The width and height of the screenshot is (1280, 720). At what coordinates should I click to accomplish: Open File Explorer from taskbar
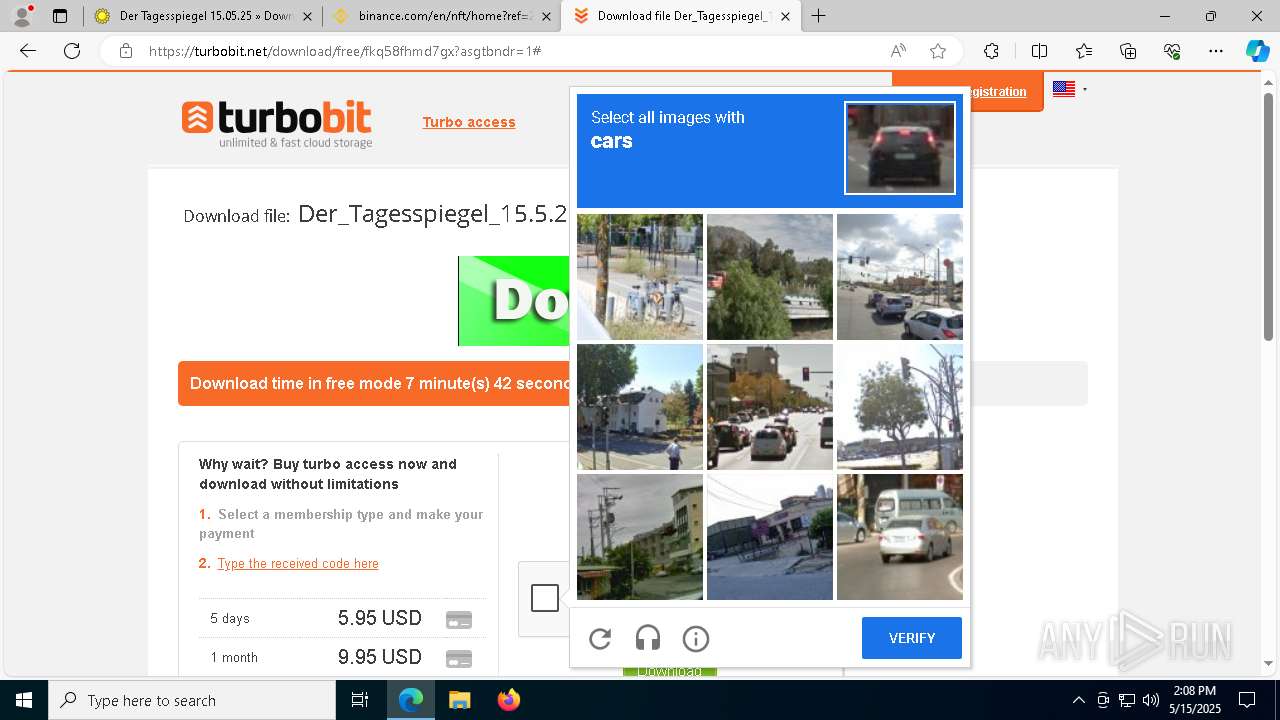pos(459,700)
